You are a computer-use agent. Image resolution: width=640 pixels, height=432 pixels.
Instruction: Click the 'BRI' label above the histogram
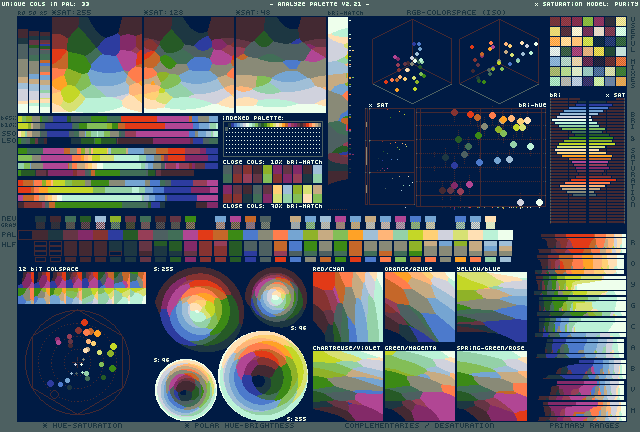[555, 95]
